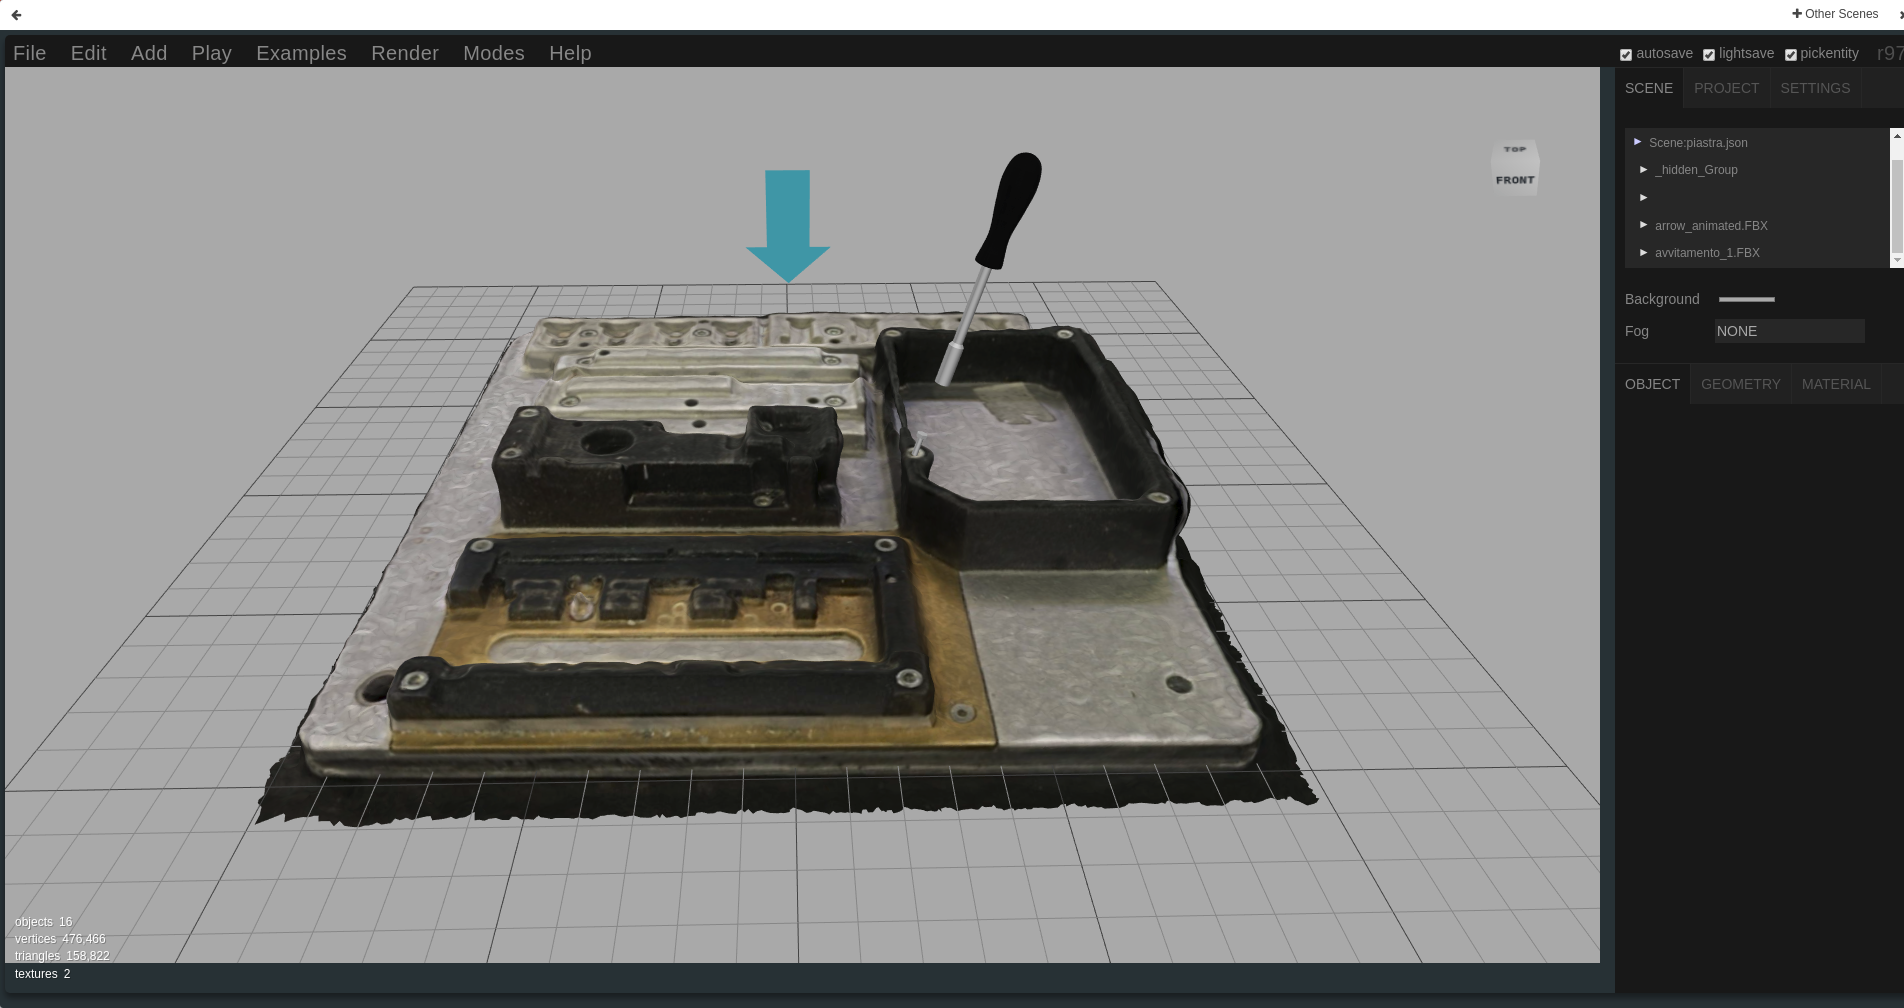Viewport: 1904px width, 1008px height.
Task: Toggle the lightsave checkbox
Action: [1709, 55]
